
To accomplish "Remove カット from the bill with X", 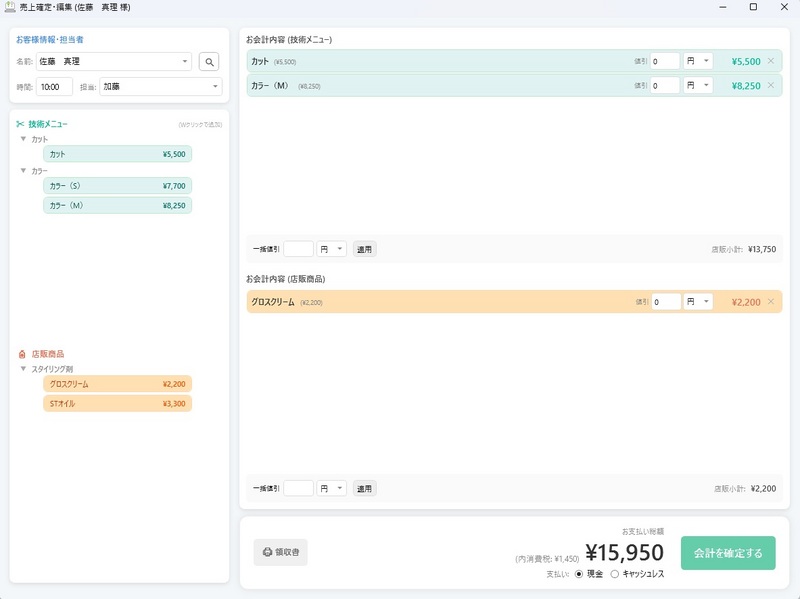I will (x=770, y=61).
